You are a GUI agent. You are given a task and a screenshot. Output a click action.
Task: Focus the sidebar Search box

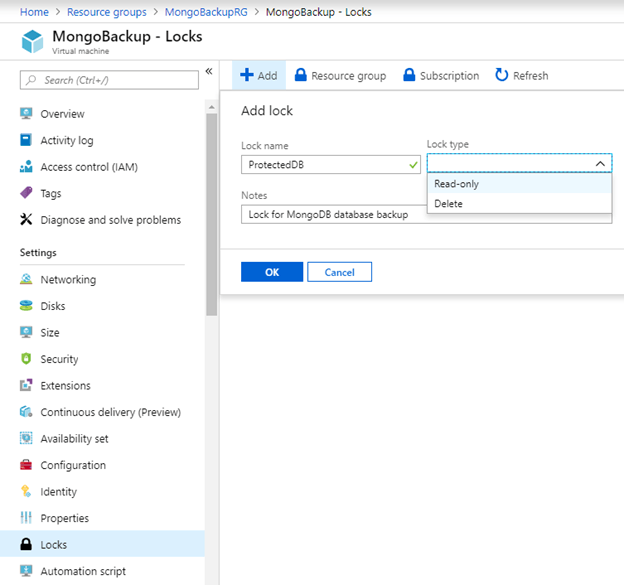pyautogui.click(x=109, y=80)
